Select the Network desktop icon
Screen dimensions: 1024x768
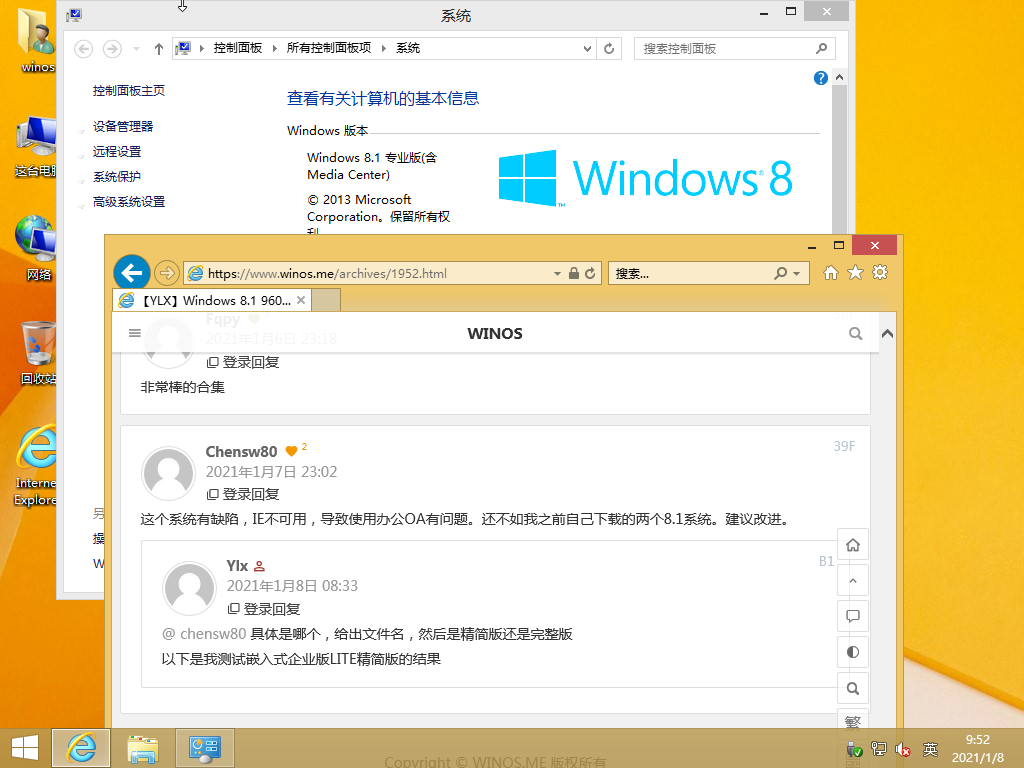[37, 248]
